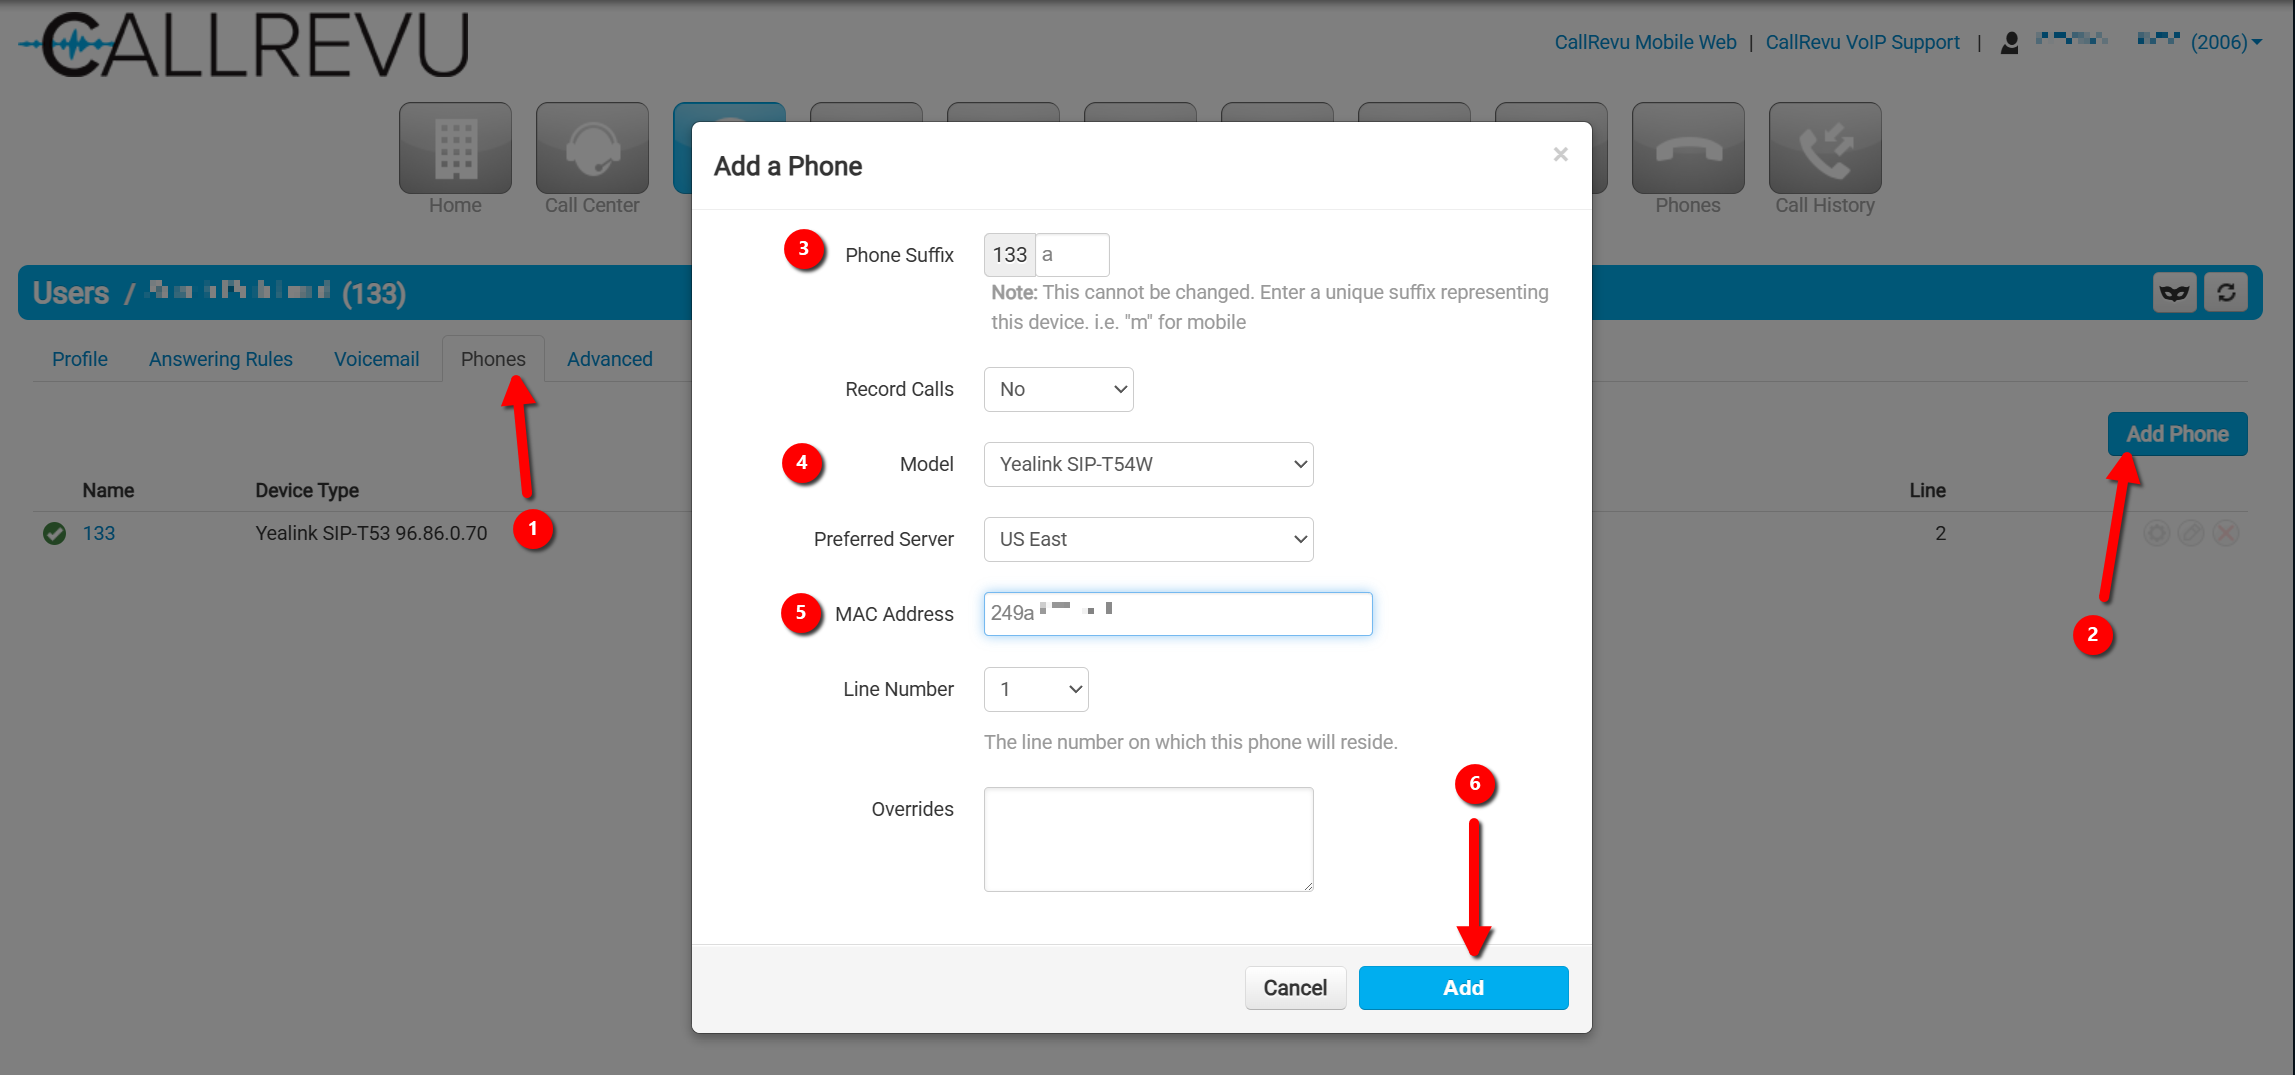
Task: Expand the (2006) account dropdown
Action: (2225, 42)
